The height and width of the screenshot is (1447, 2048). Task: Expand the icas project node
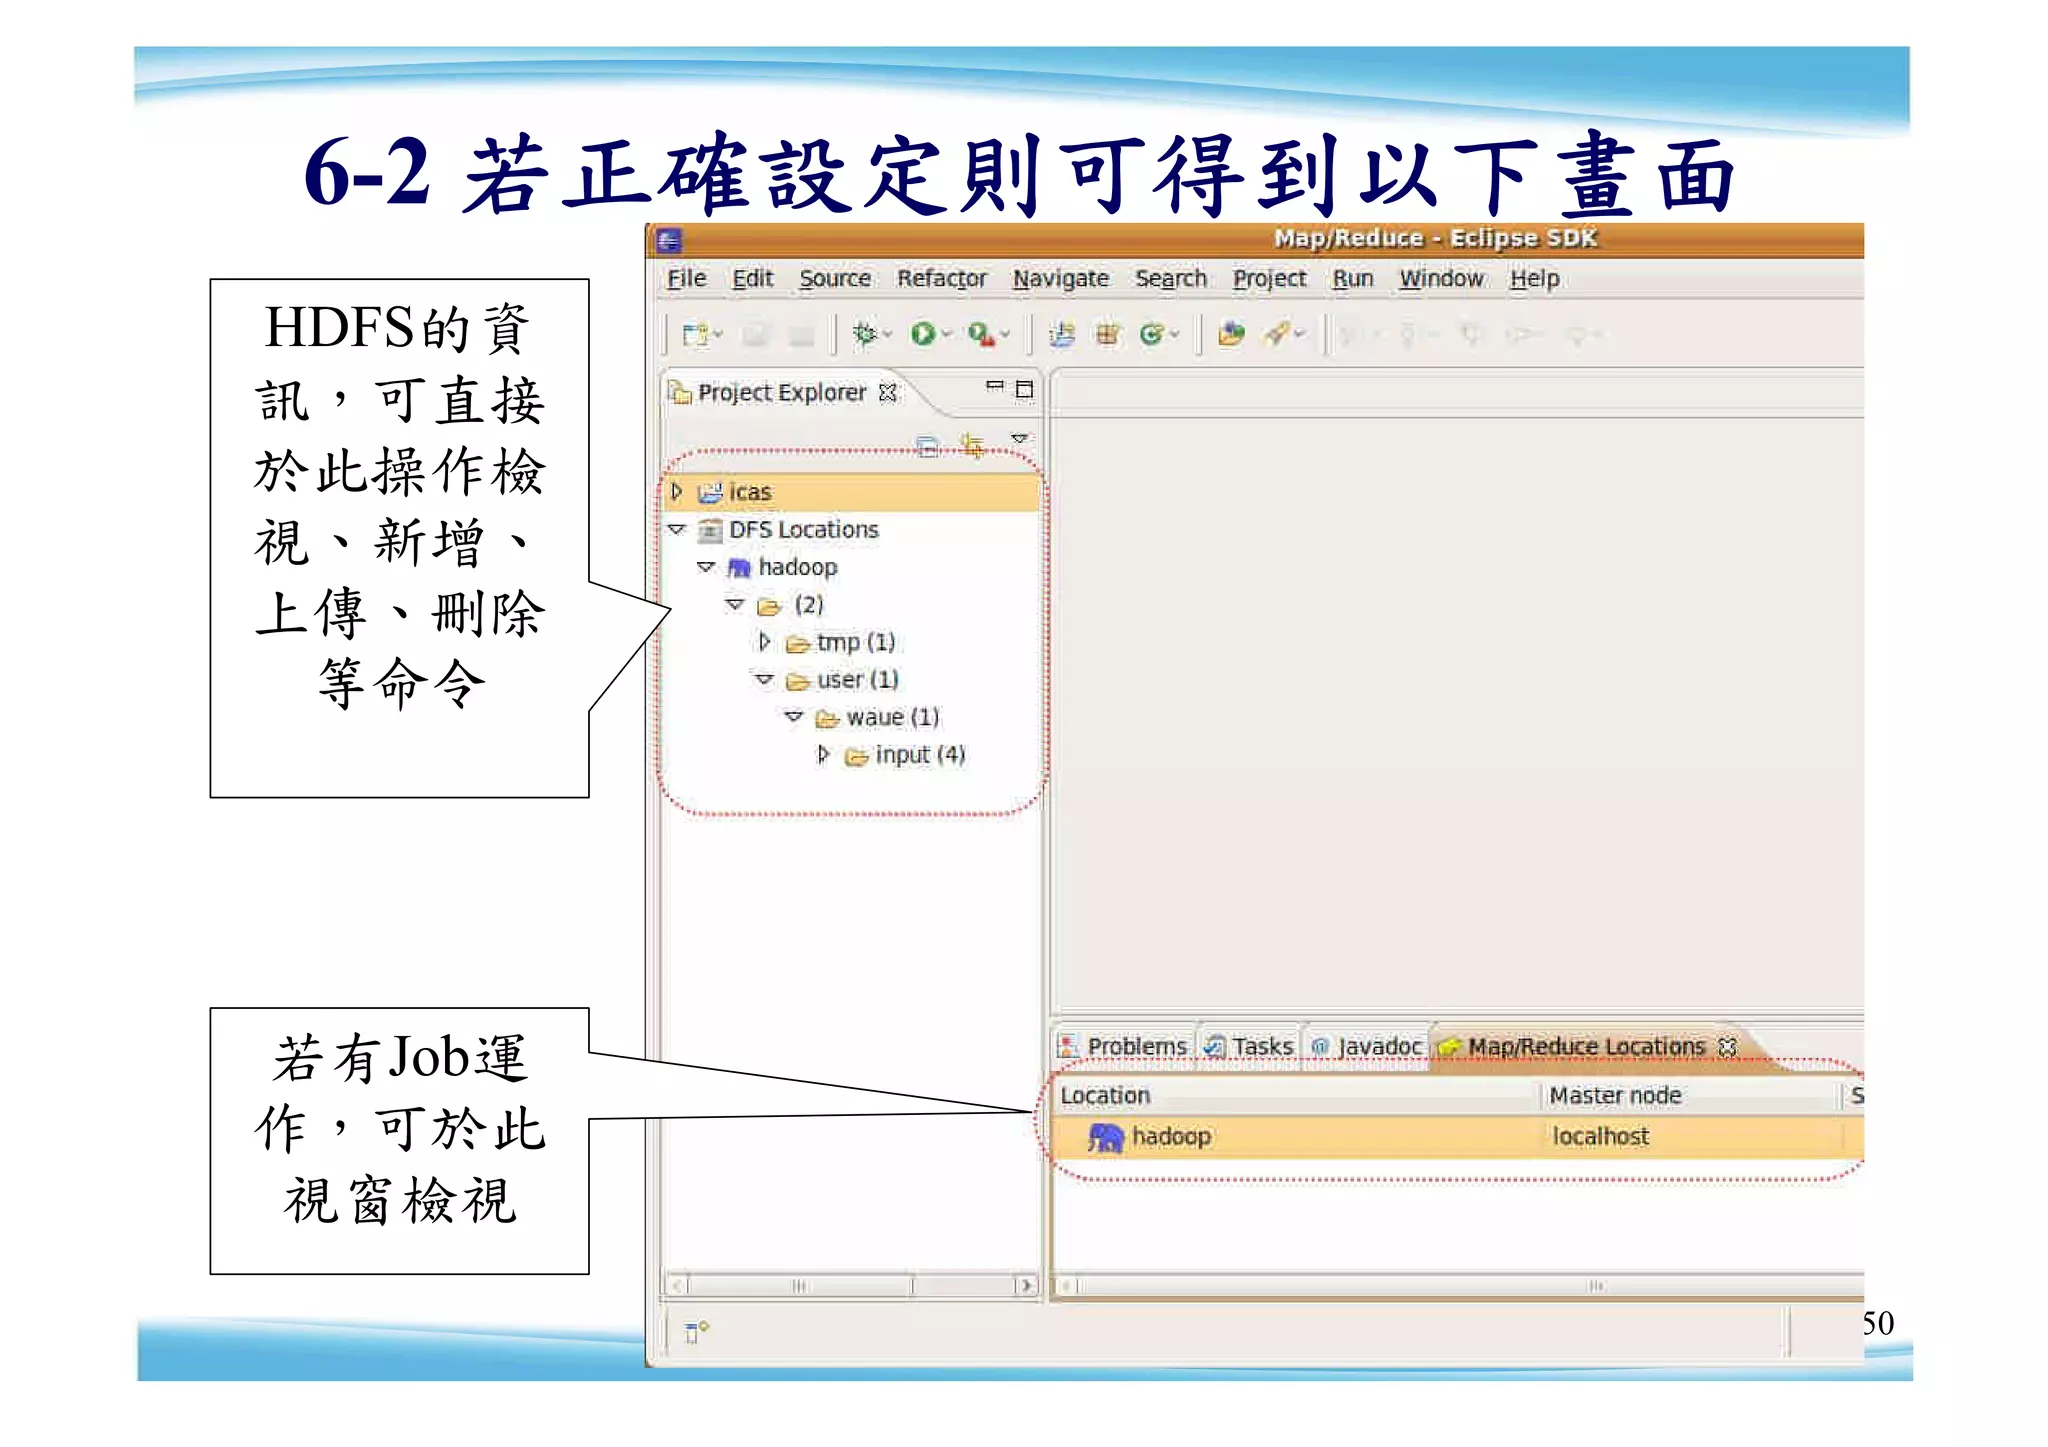point(677,491)
